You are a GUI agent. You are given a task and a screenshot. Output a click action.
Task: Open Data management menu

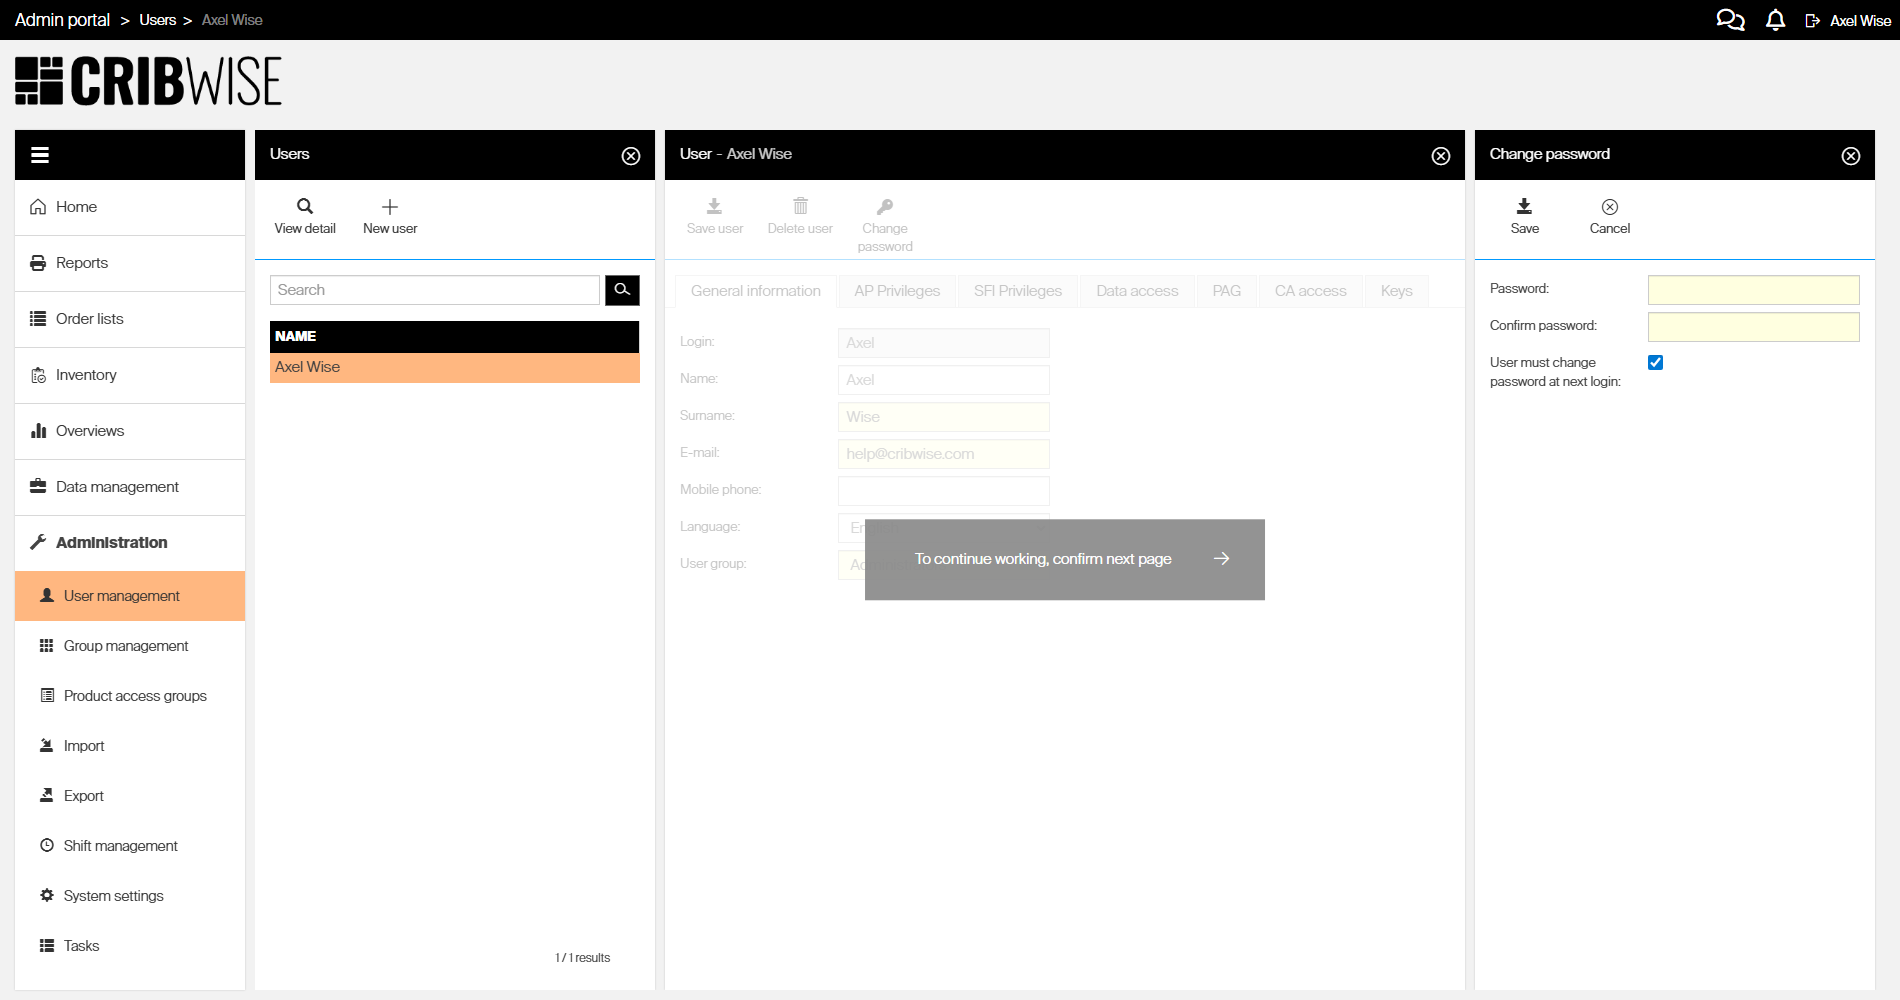click(x=117, y=487)
